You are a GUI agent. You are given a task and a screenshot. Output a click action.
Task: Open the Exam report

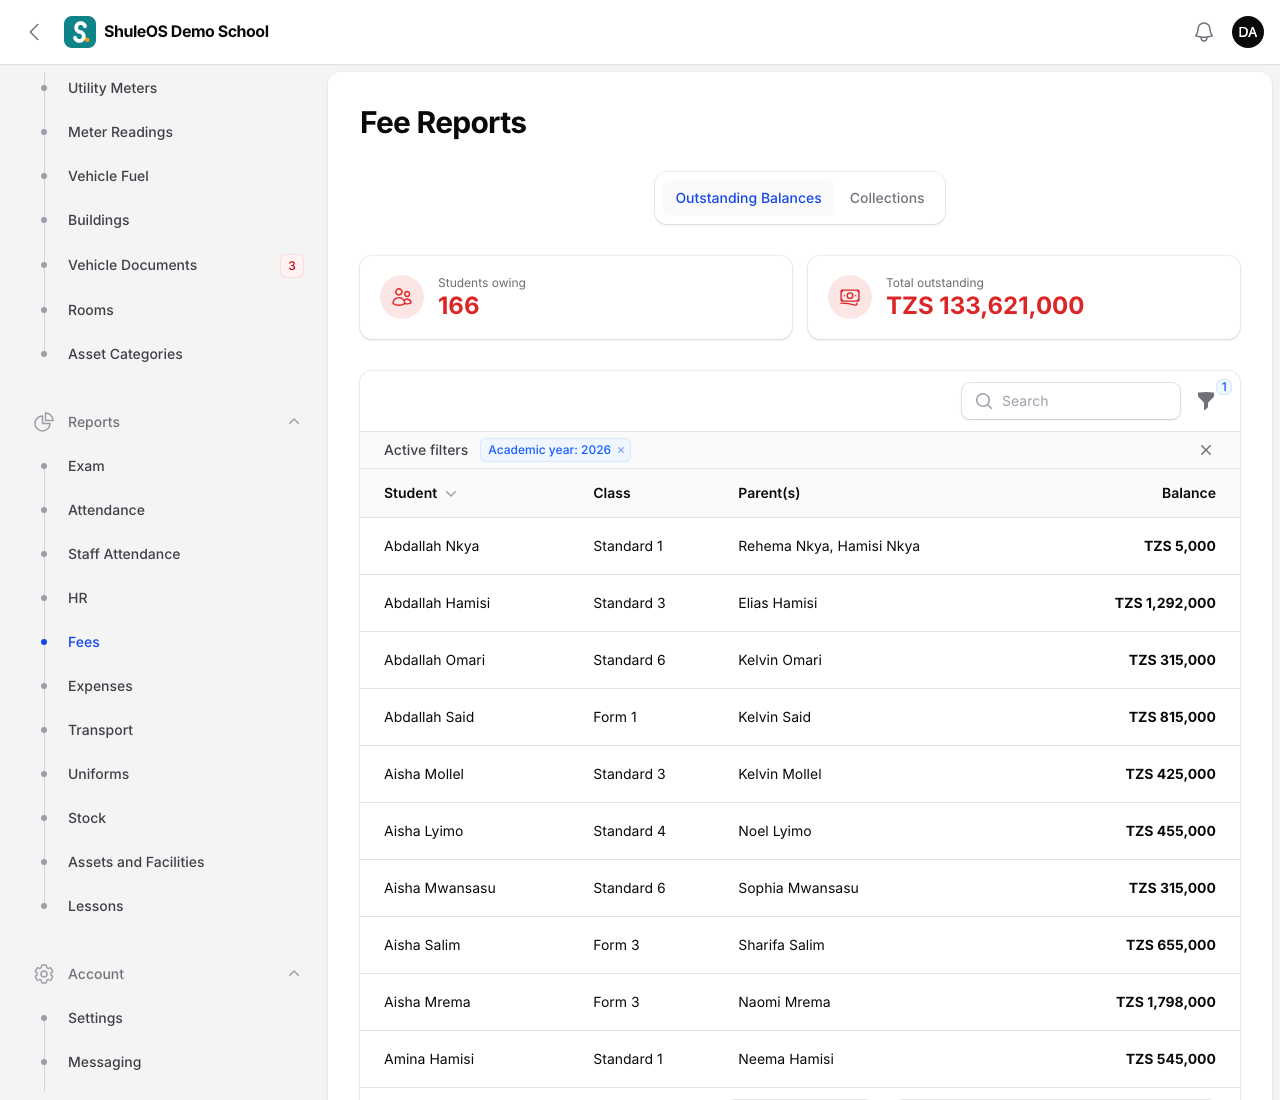[x=86, y=466]
